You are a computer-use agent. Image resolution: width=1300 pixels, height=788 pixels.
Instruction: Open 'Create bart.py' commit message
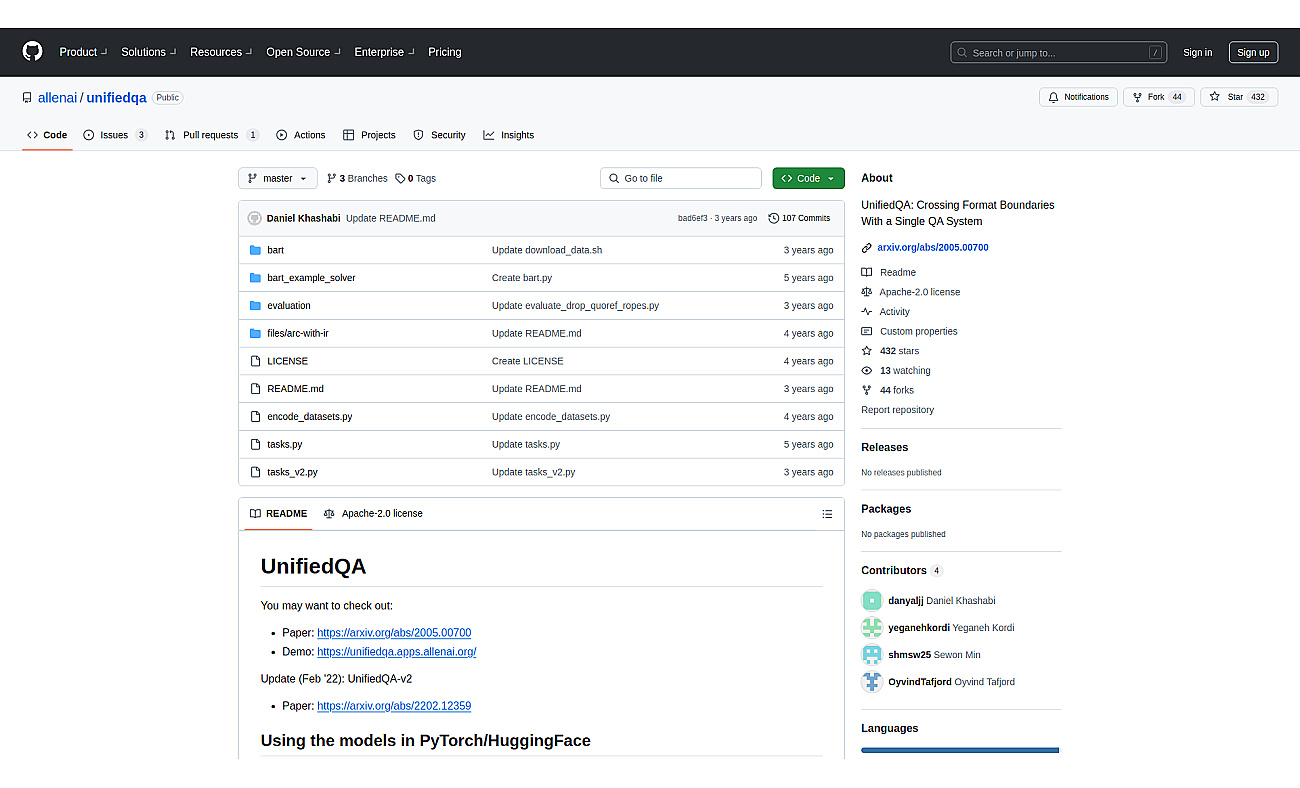tap(522, 278)
